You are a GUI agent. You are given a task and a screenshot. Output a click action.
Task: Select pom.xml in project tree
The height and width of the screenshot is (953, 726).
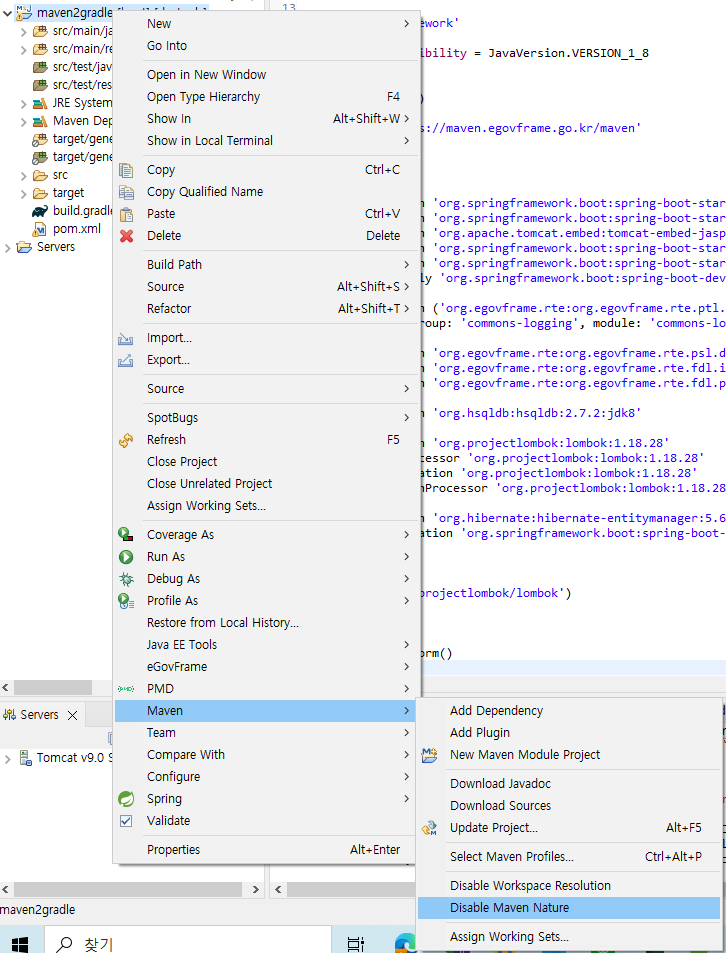coord(76,229)
